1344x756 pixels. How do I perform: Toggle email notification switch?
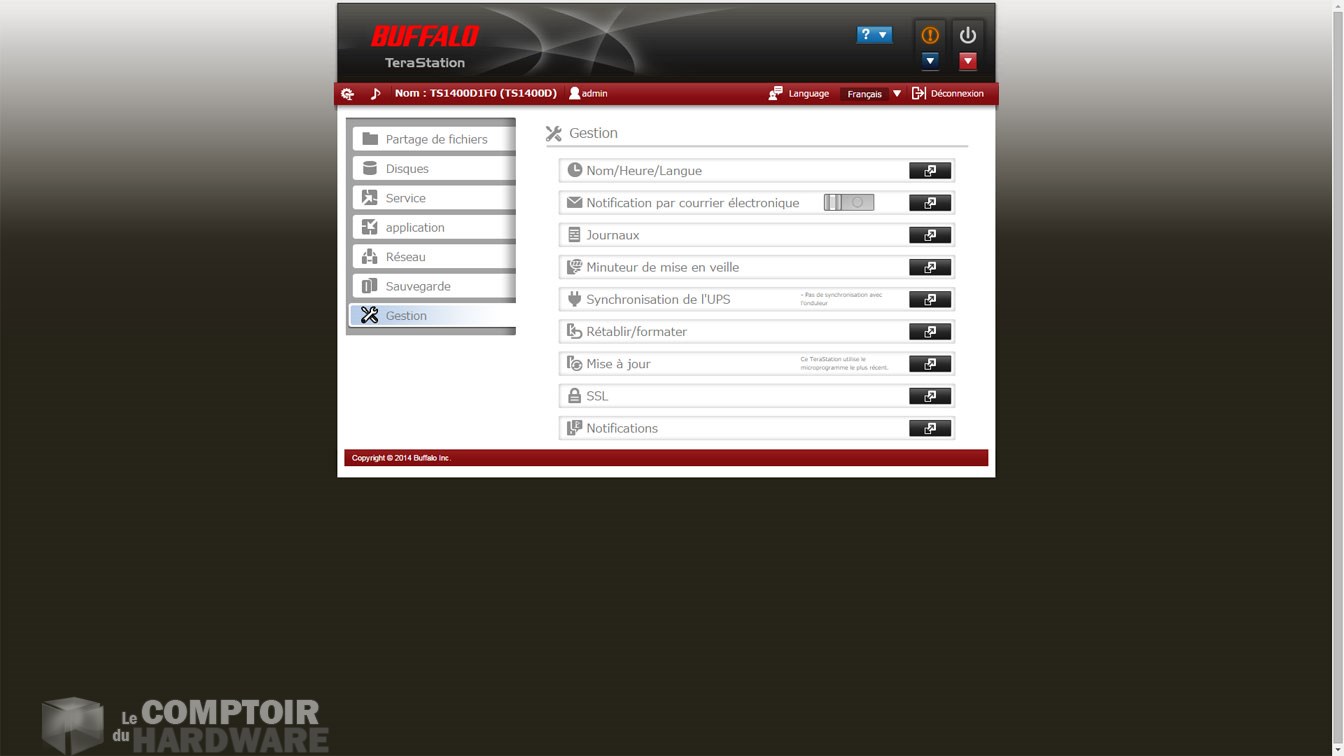tap(848, 203)
